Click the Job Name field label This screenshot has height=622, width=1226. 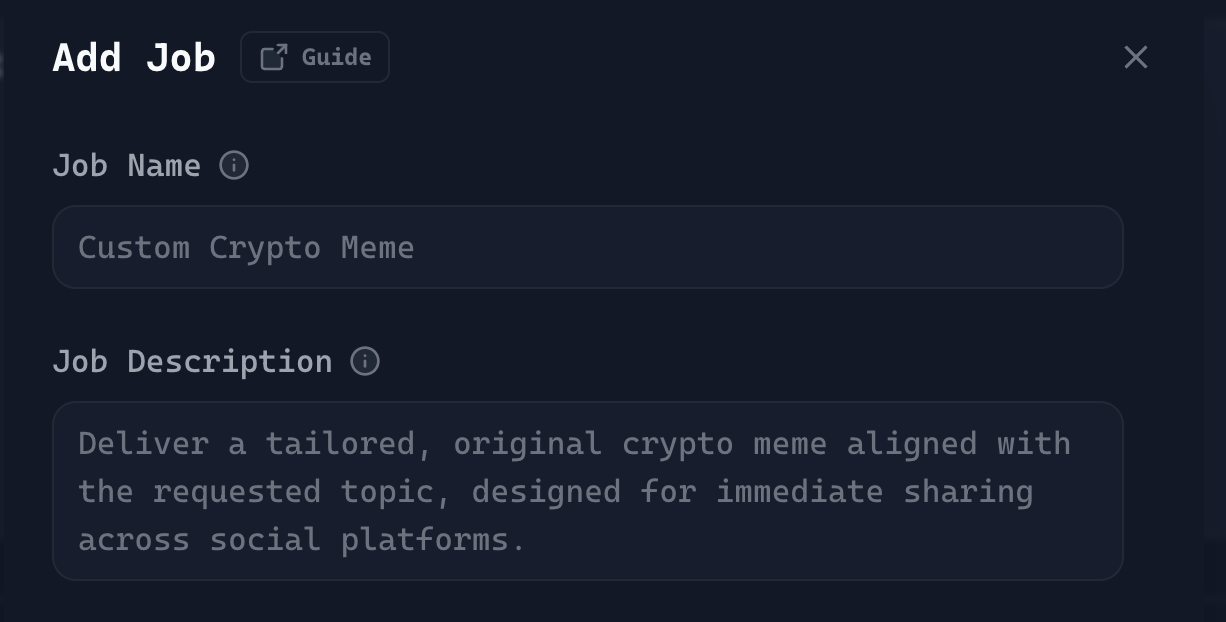click(x=126, y=165)
